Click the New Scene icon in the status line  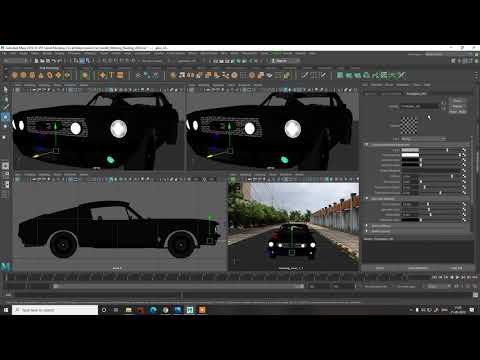tap(37, 61)
